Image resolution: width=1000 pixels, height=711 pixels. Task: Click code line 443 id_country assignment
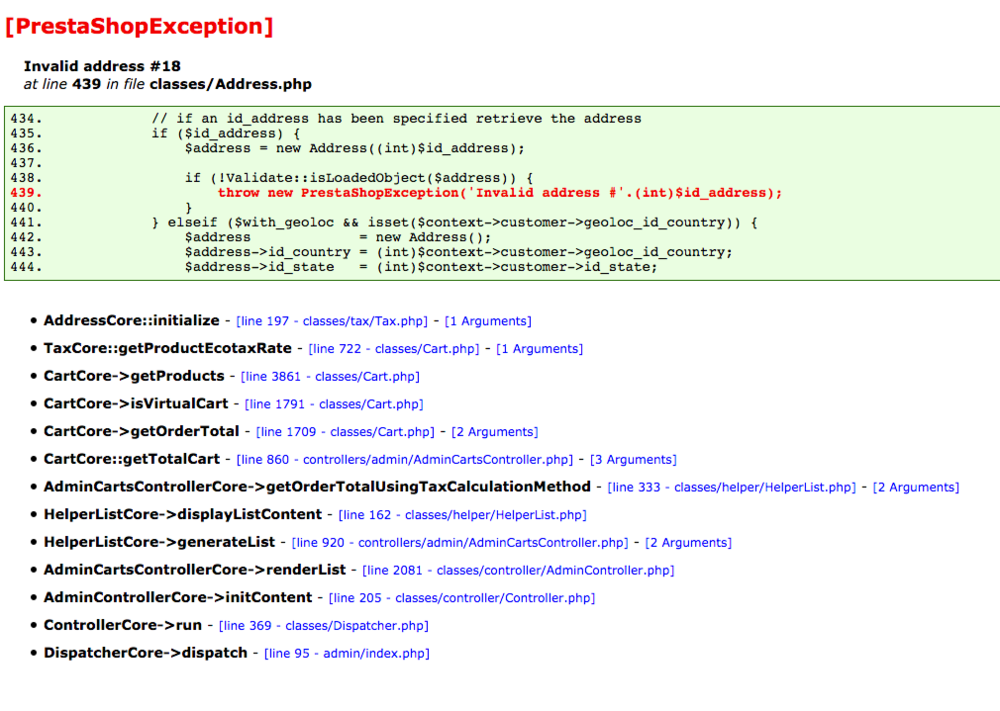[x=459, y=252]
